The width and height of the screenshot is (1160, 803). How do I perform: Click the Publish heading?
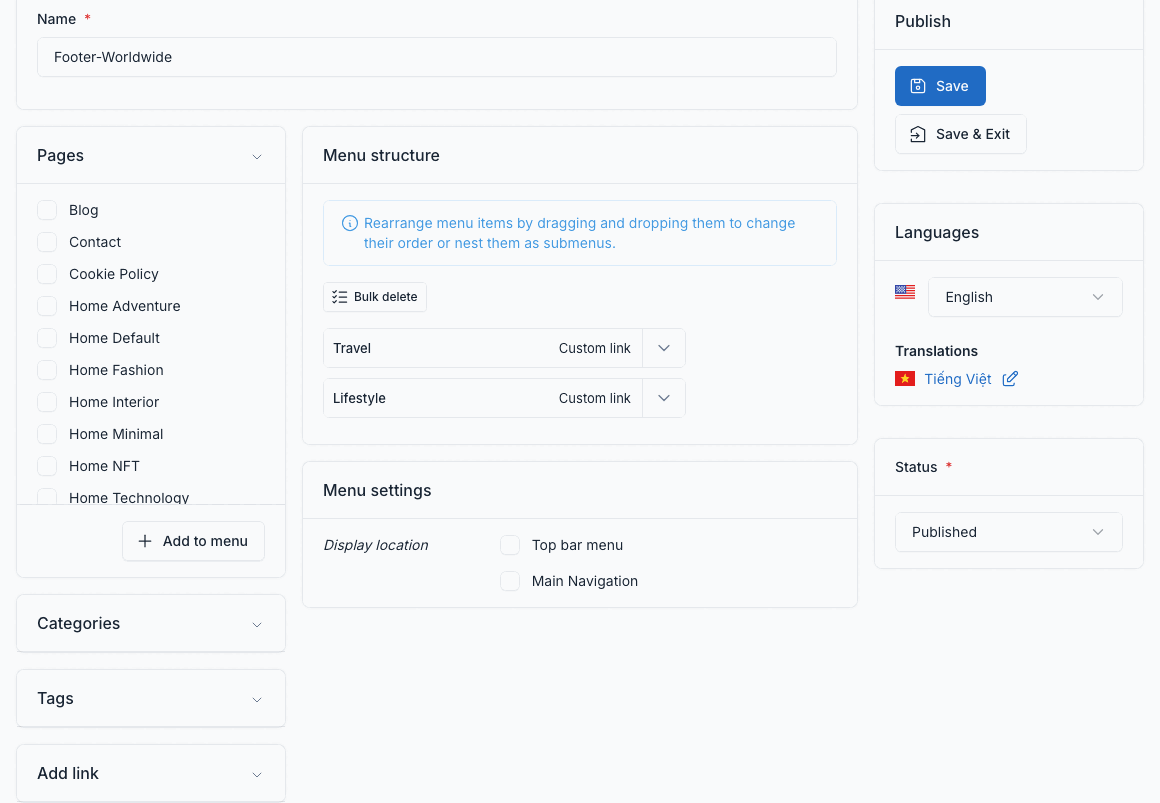click(x=923, y=21)
